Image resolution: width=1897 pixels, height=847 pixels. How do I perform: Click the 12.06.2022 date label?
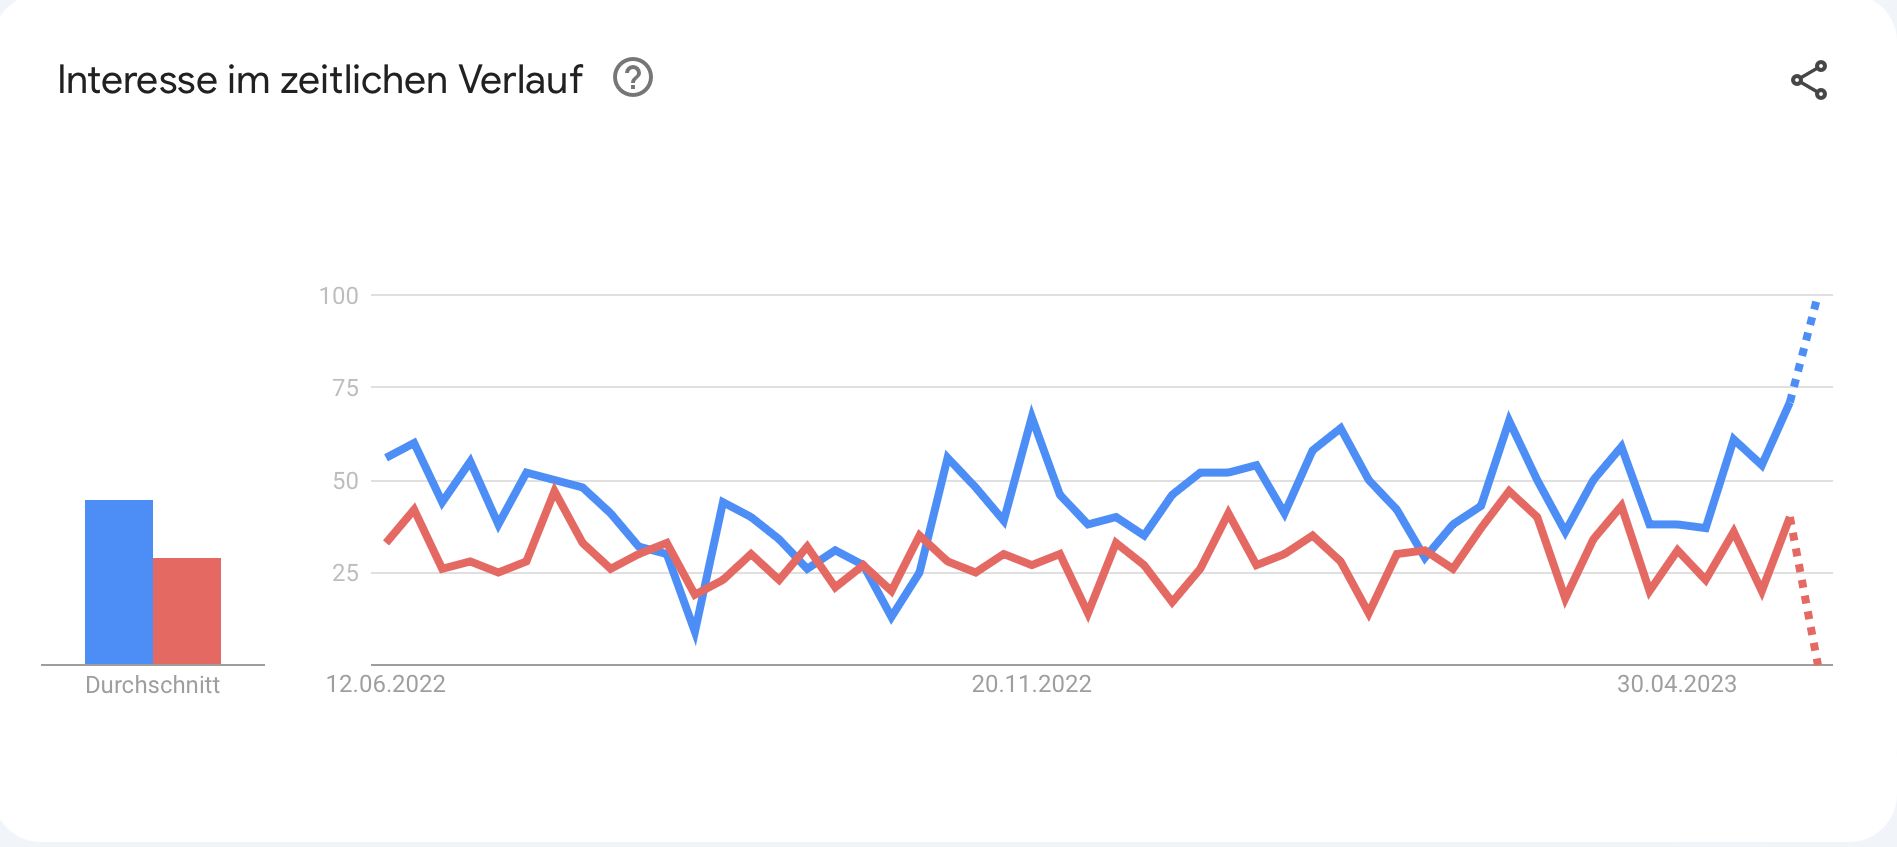coord(385,684)
